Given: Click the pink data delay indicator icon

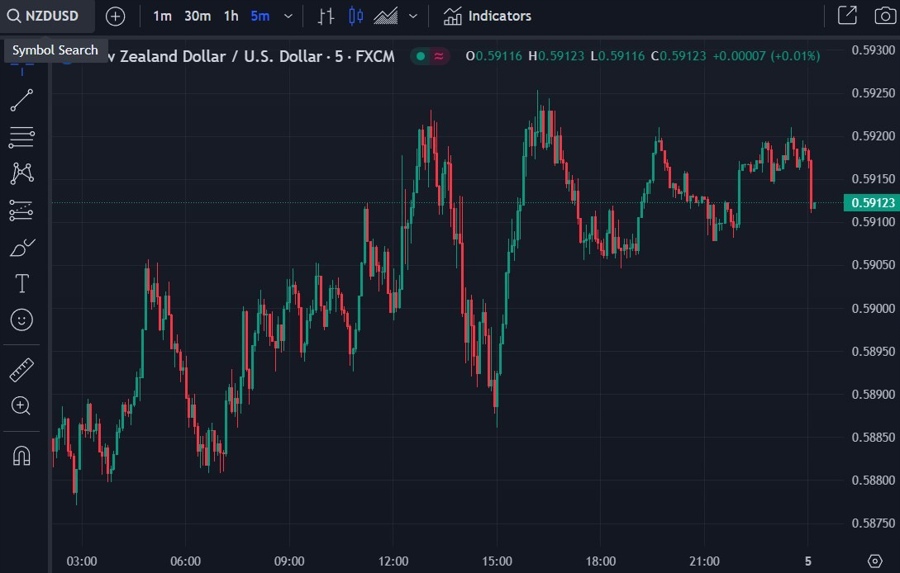Looking at the screenshot, I should click(x=439, y=56).
